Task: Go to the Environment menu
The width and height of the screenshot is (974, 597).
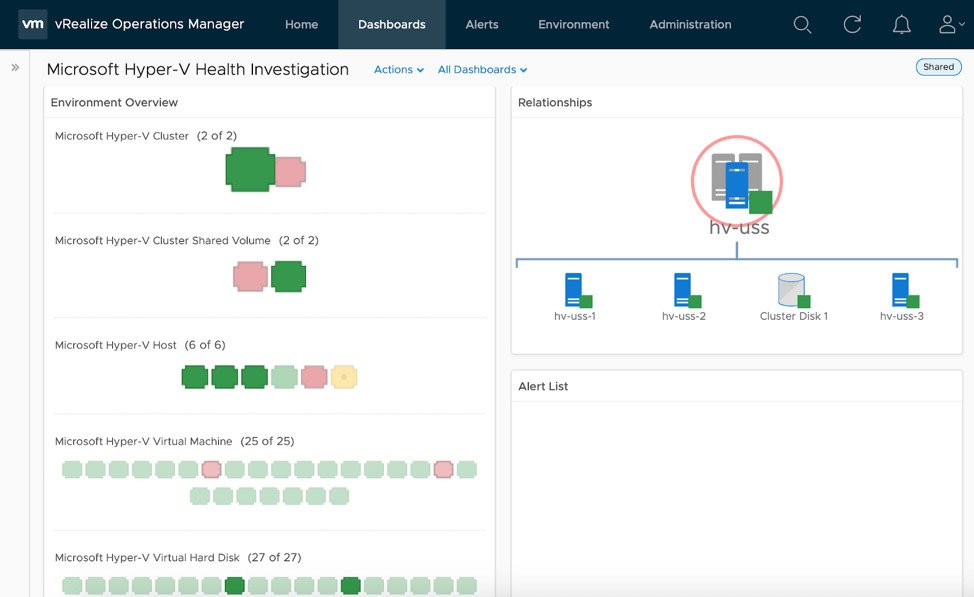Action: pyautogui.click(x=573, y=24)
